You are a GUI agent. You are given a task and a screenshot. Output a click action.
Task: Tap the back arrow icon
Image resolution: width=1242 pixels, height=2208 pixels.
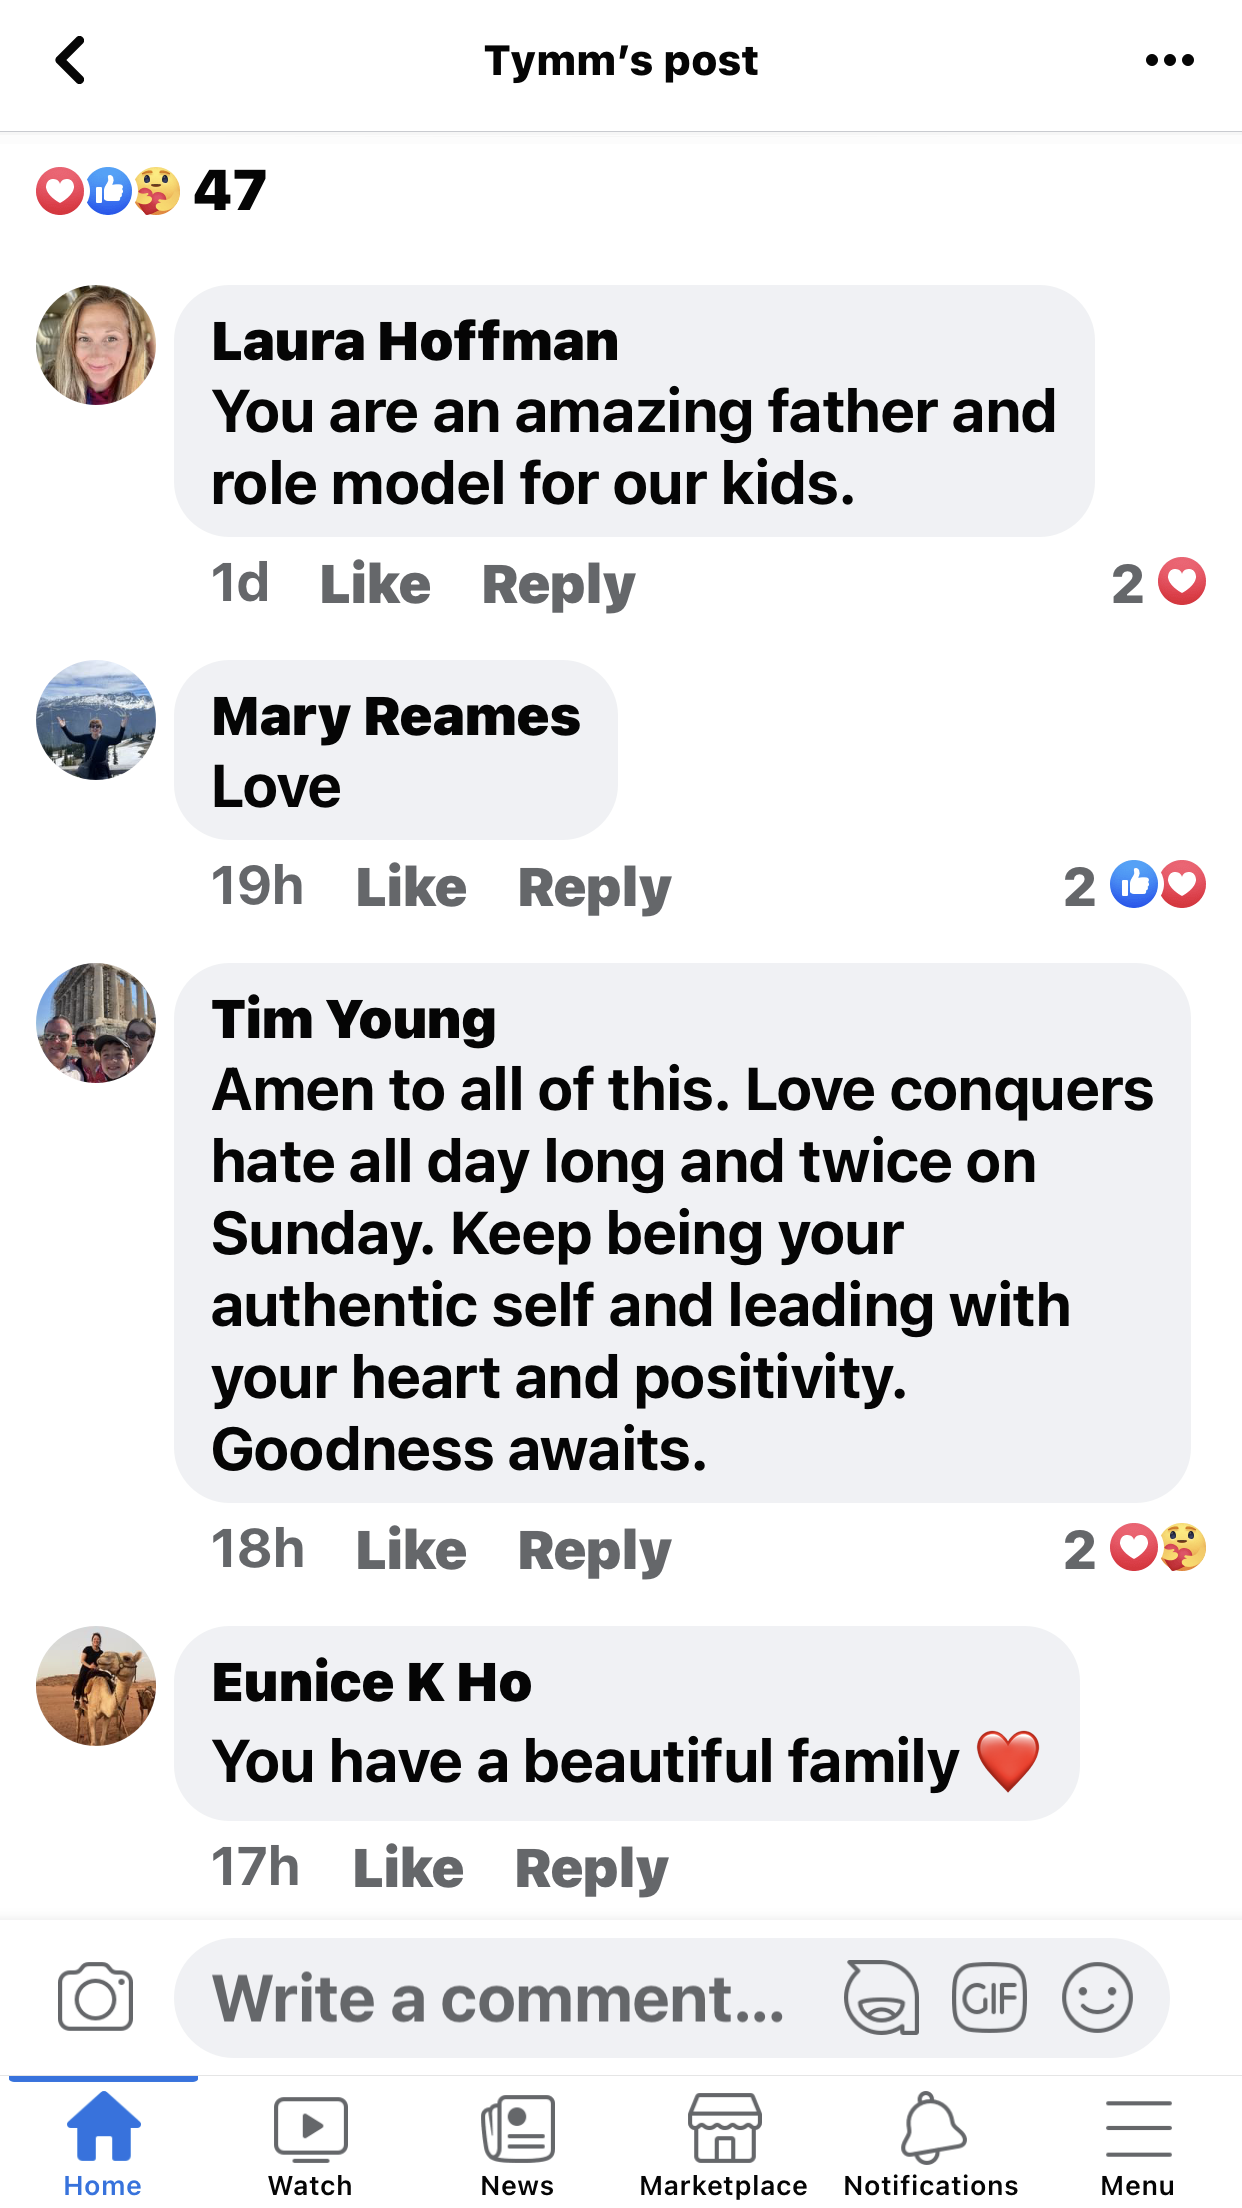[x=70, y=61]
